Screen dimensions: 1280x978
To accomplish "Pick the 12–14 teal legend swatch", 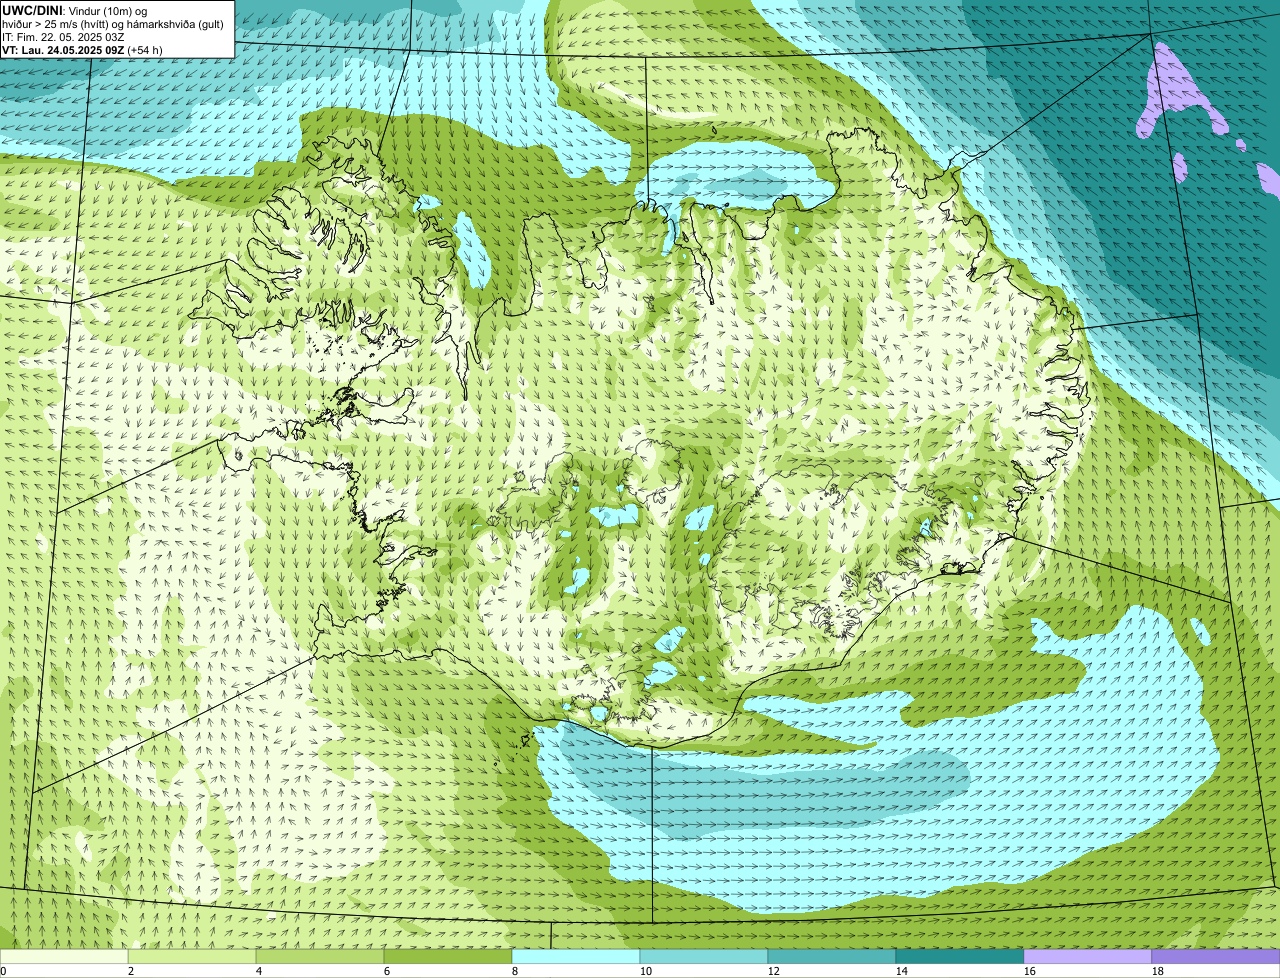I will pyautogui.click(x=832, y=956).
